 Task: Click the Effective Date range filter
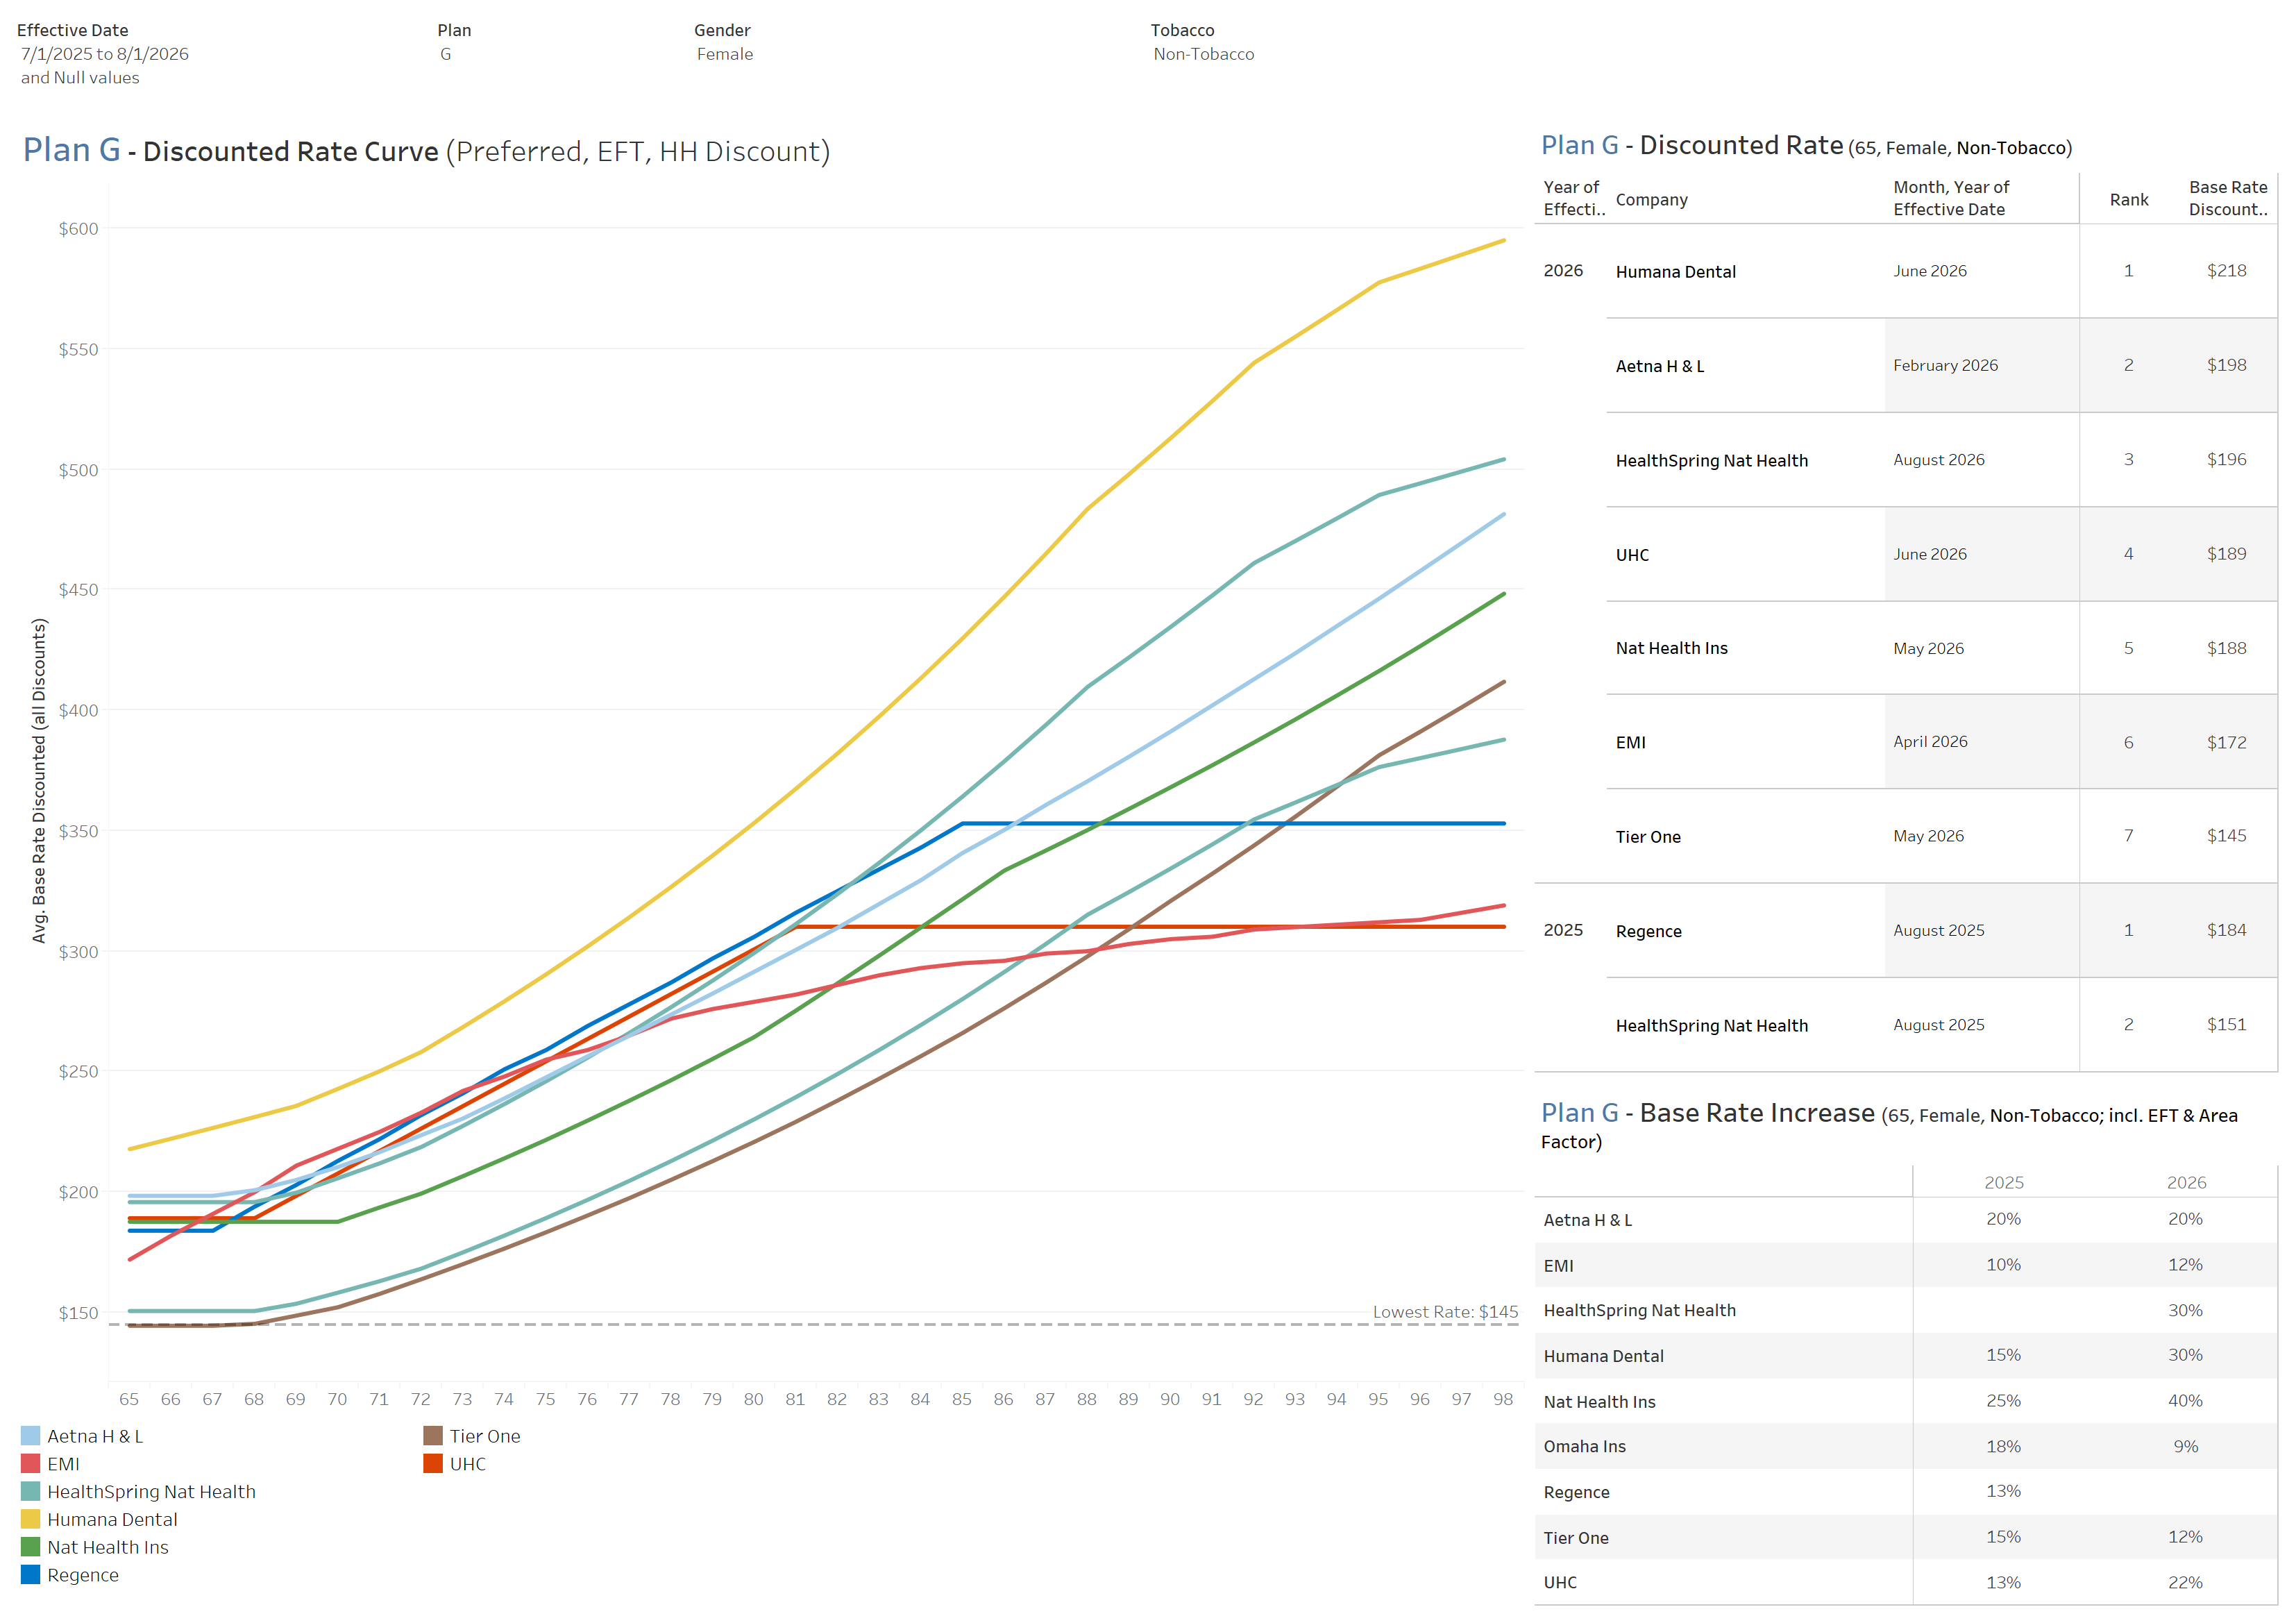(x=104, y=54)
